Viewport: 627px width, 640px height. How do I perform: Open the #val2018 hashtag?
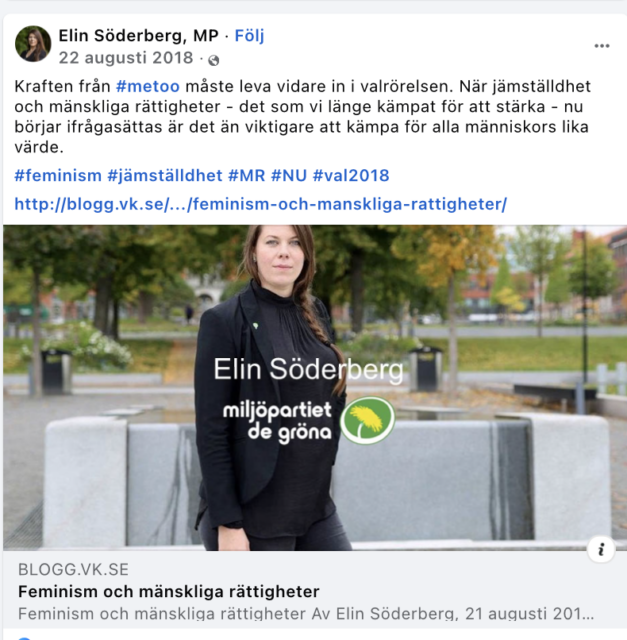[351, 176]
